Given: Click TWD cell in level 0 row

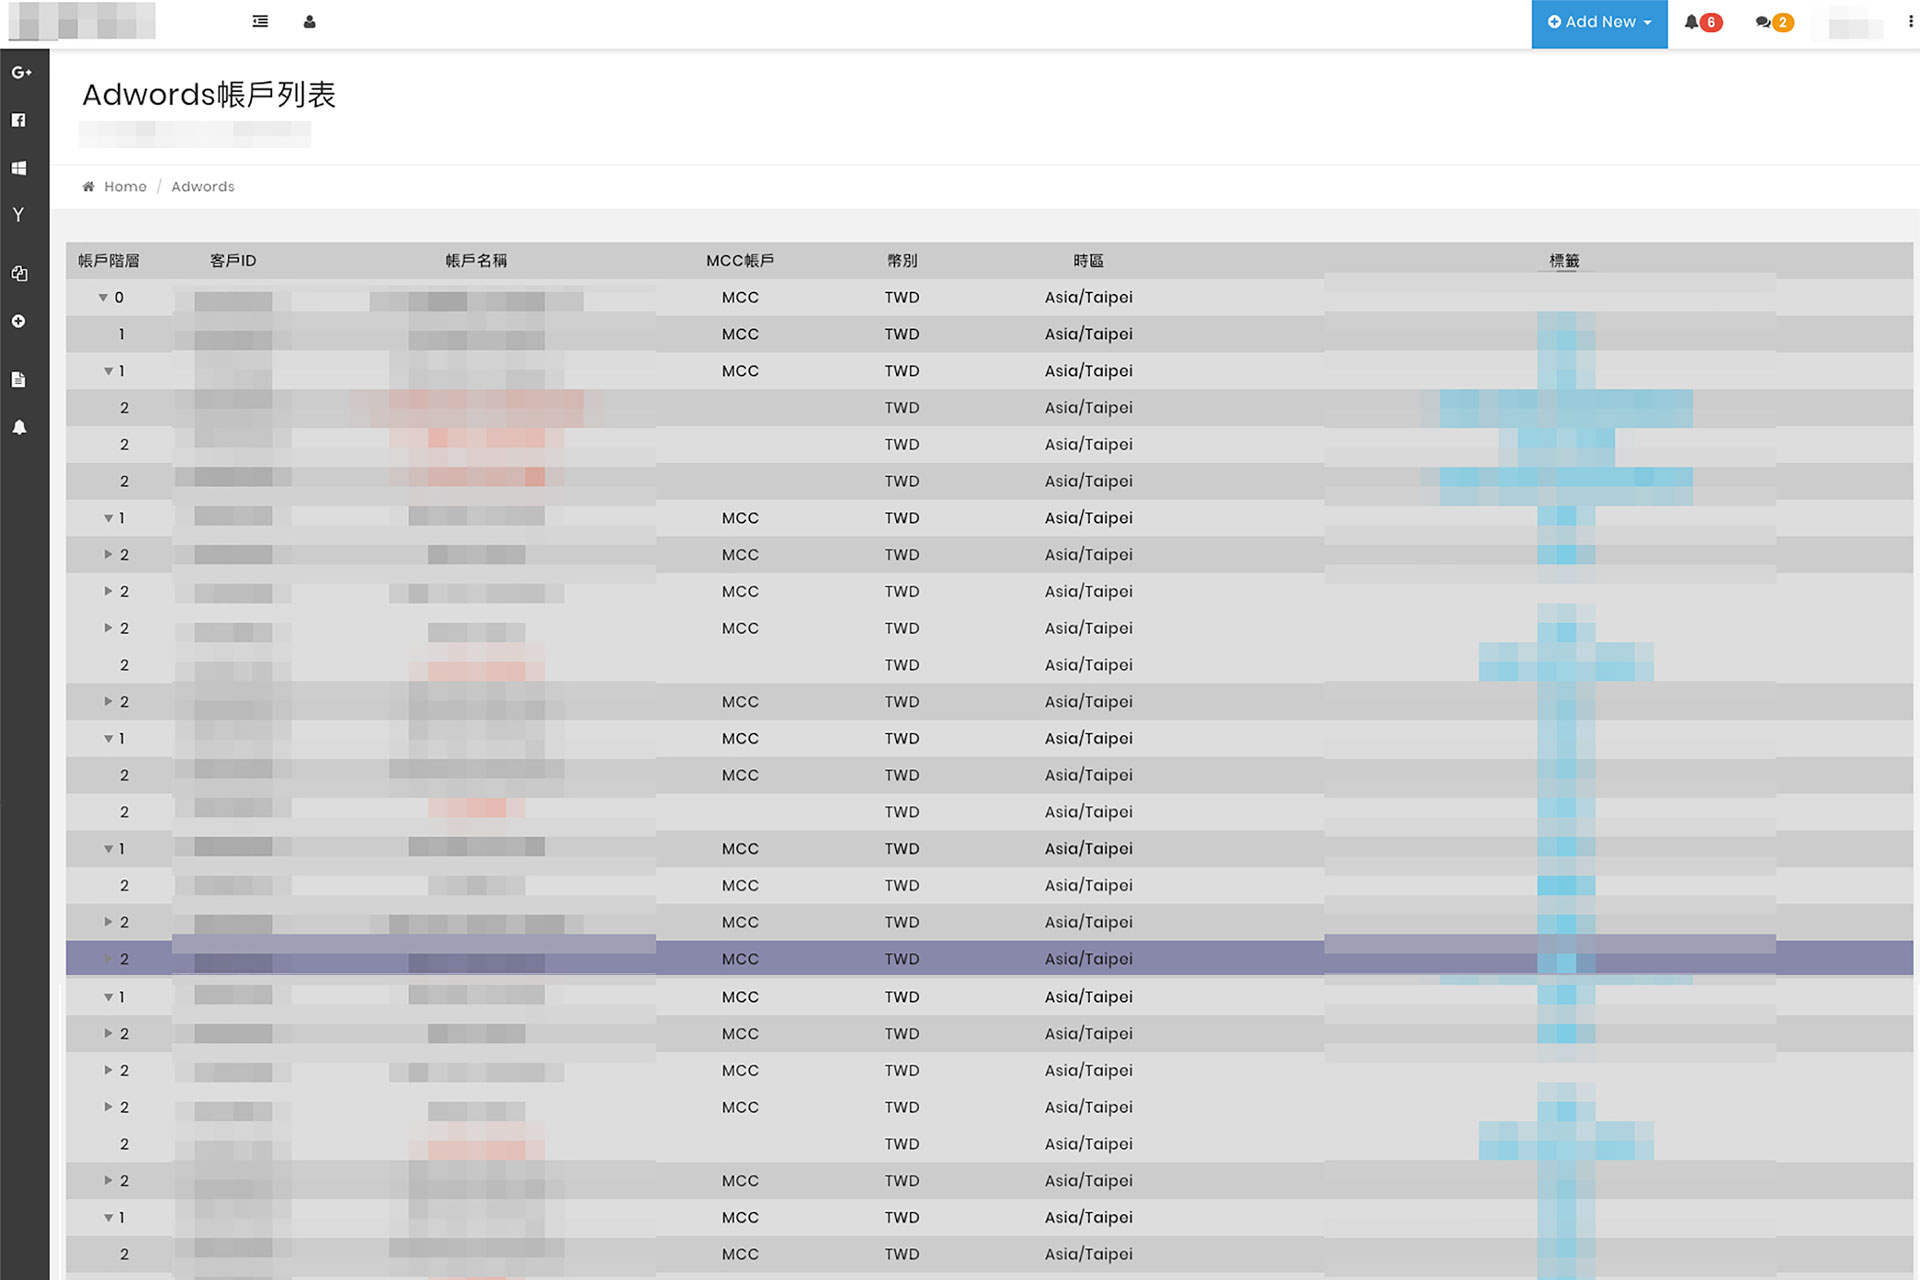Looking at the screenshot, I should point(902,298).
